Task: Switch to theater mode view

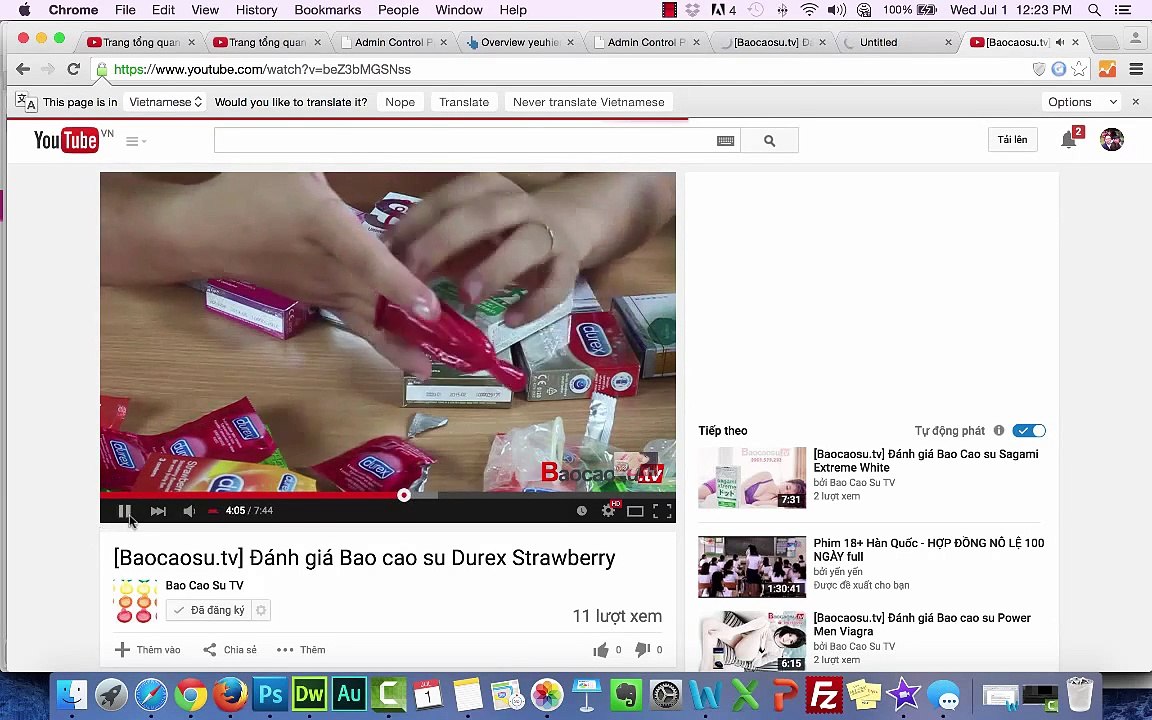Action: coord(636,511)
